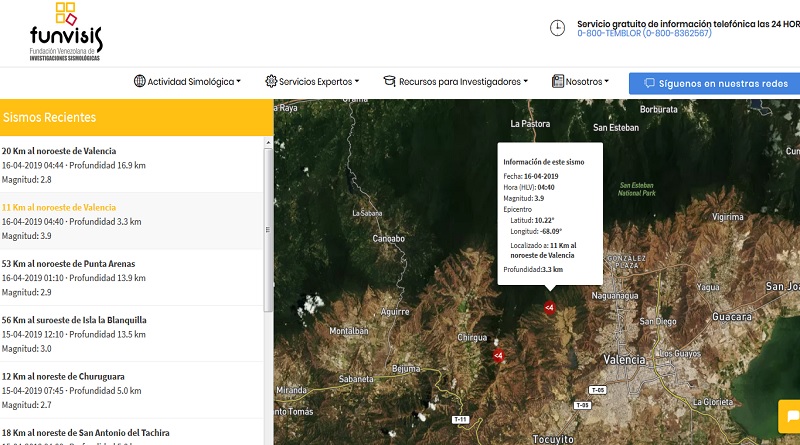
Task: Click the Fecha: 16-04-2019 line in popup
Action: pos(531,176)
